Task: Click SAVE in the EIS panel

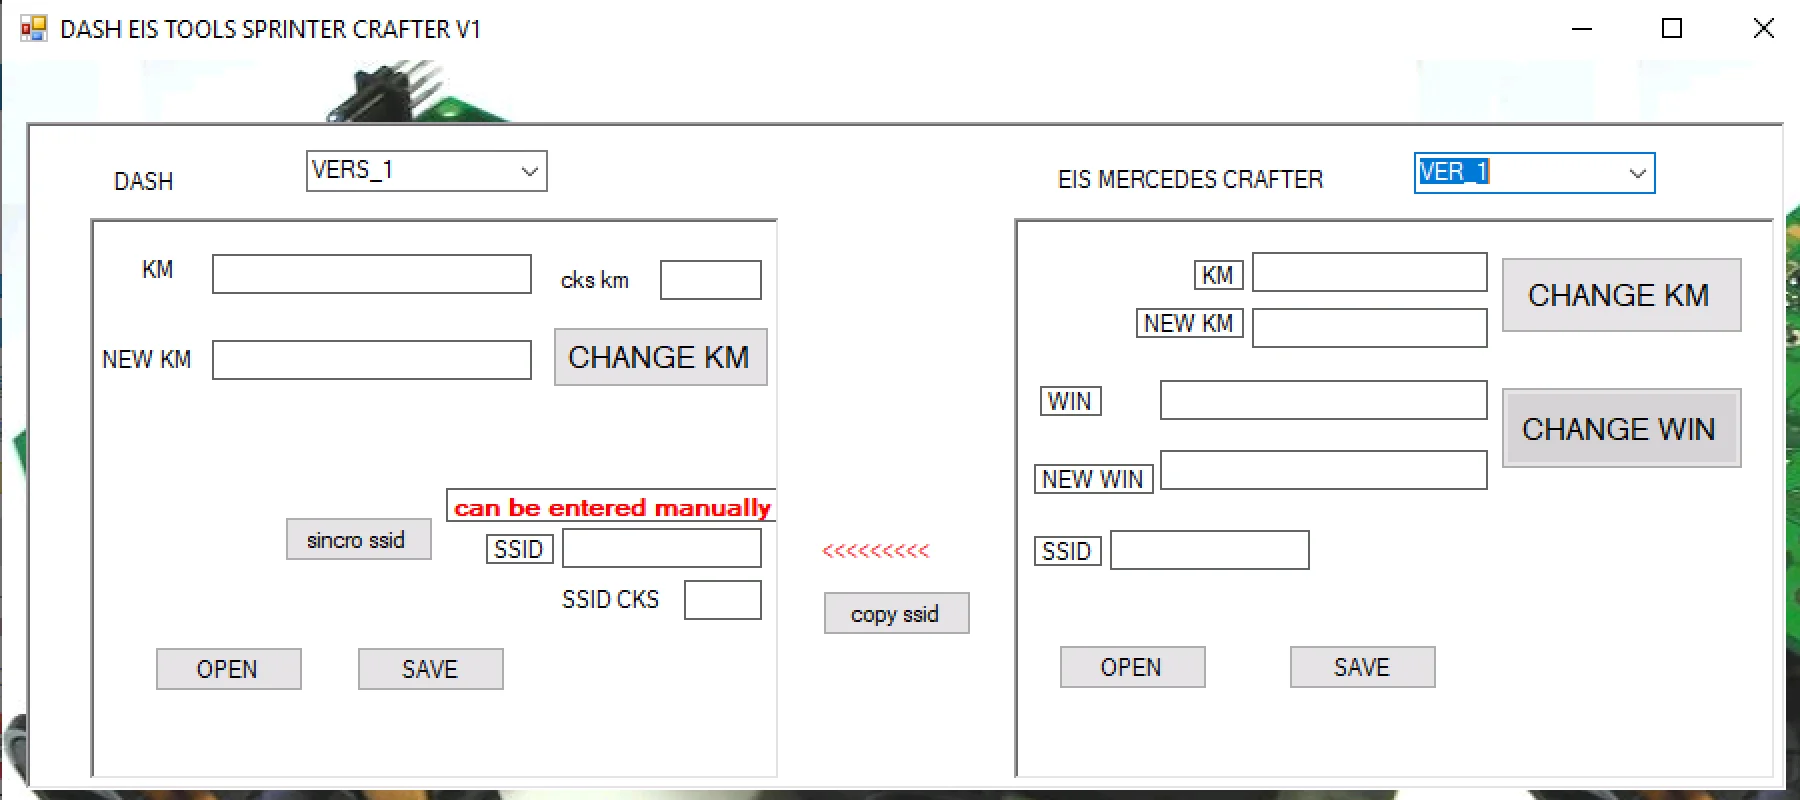Action: point(1362,667)
